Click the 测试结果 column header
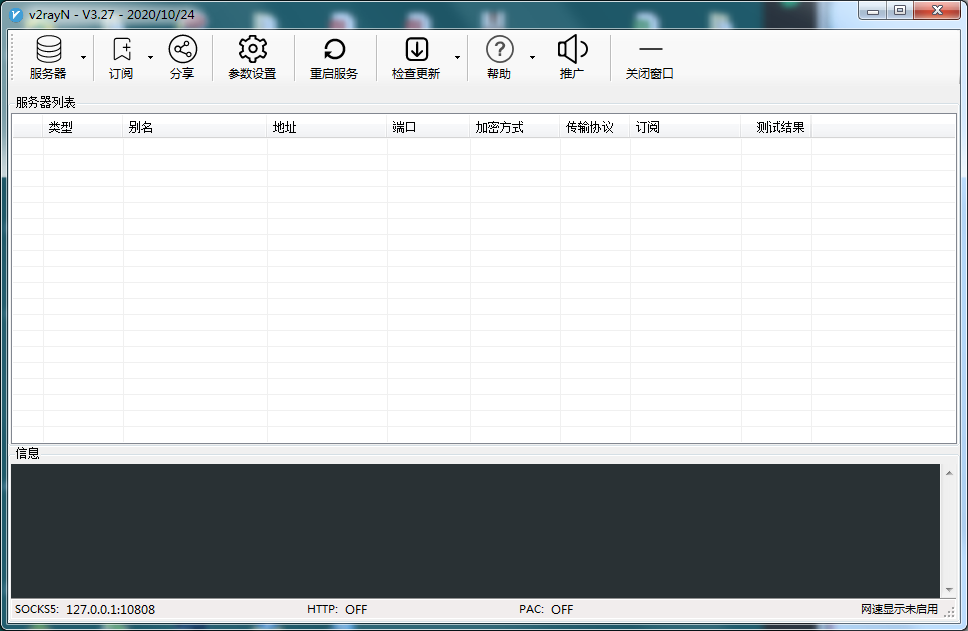 779,127
